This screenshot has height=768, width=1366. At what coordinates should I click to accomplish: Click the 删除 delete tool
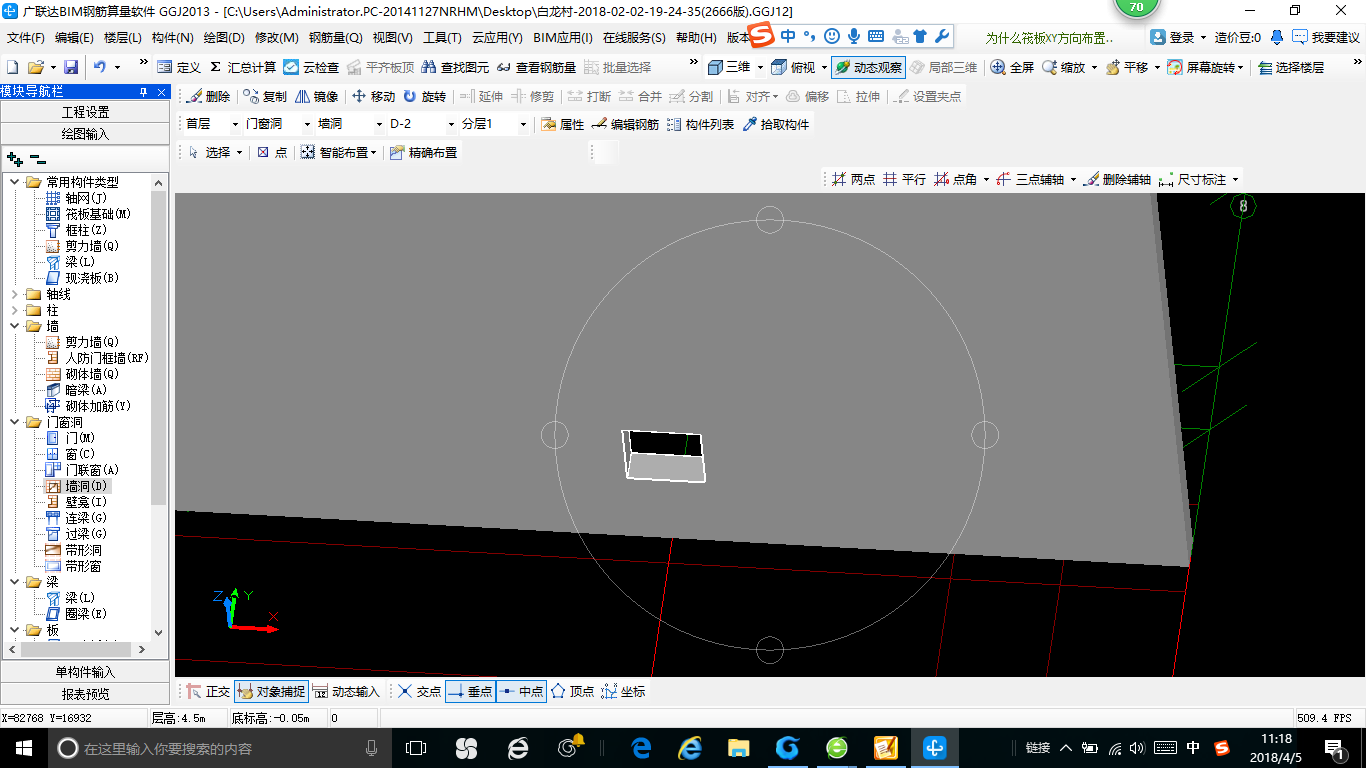[208, 97]
